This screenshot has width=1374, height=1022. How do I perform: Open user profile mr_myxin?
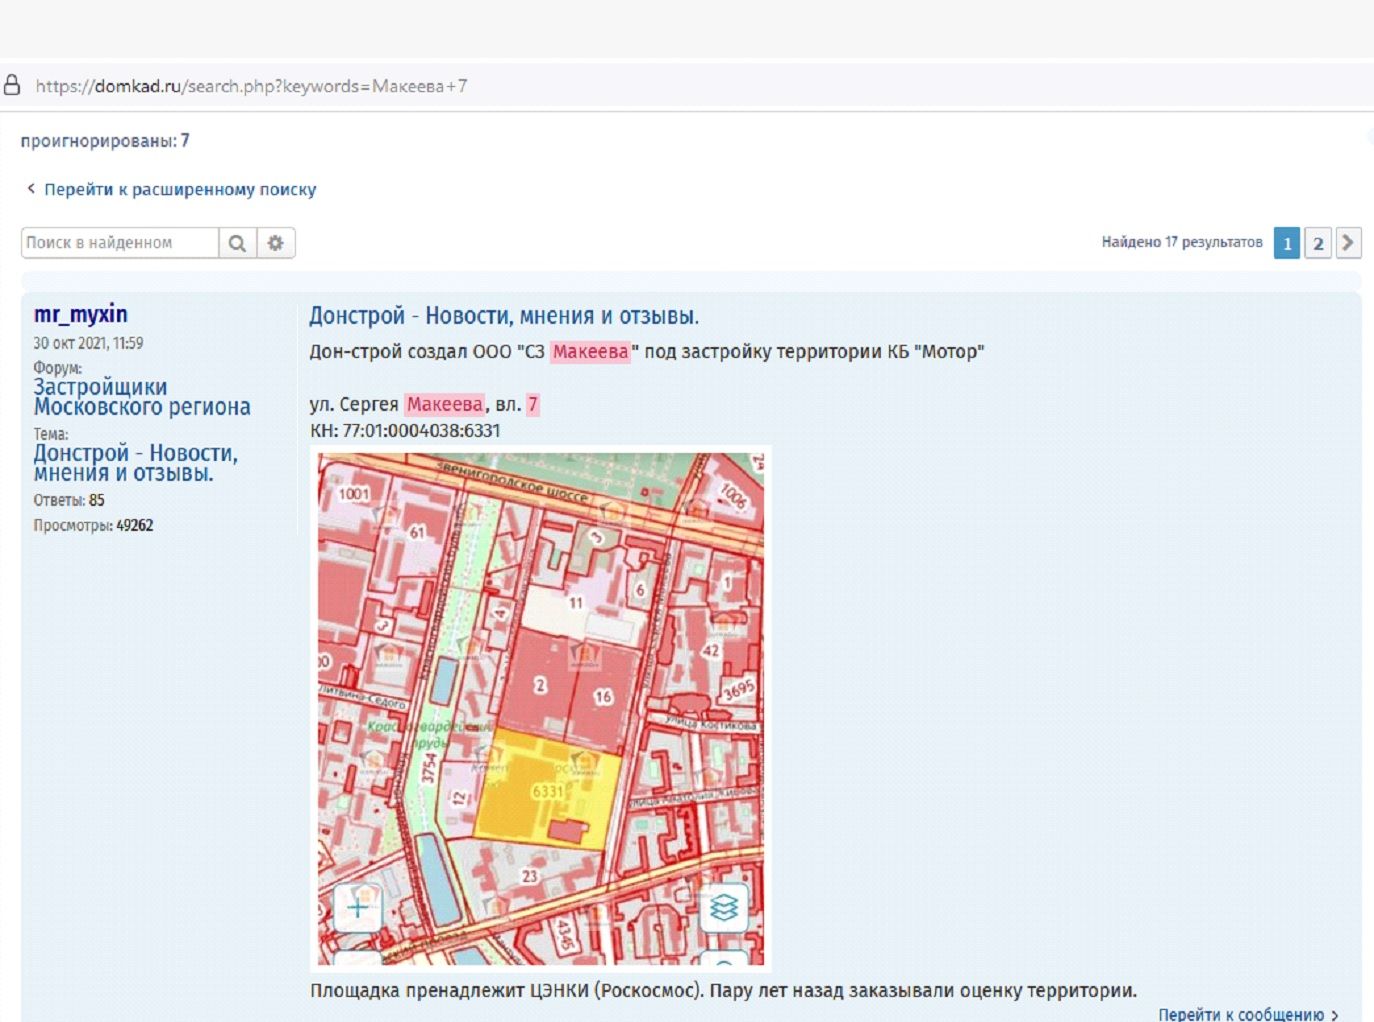pyautogui.click(x=81, y=313)
